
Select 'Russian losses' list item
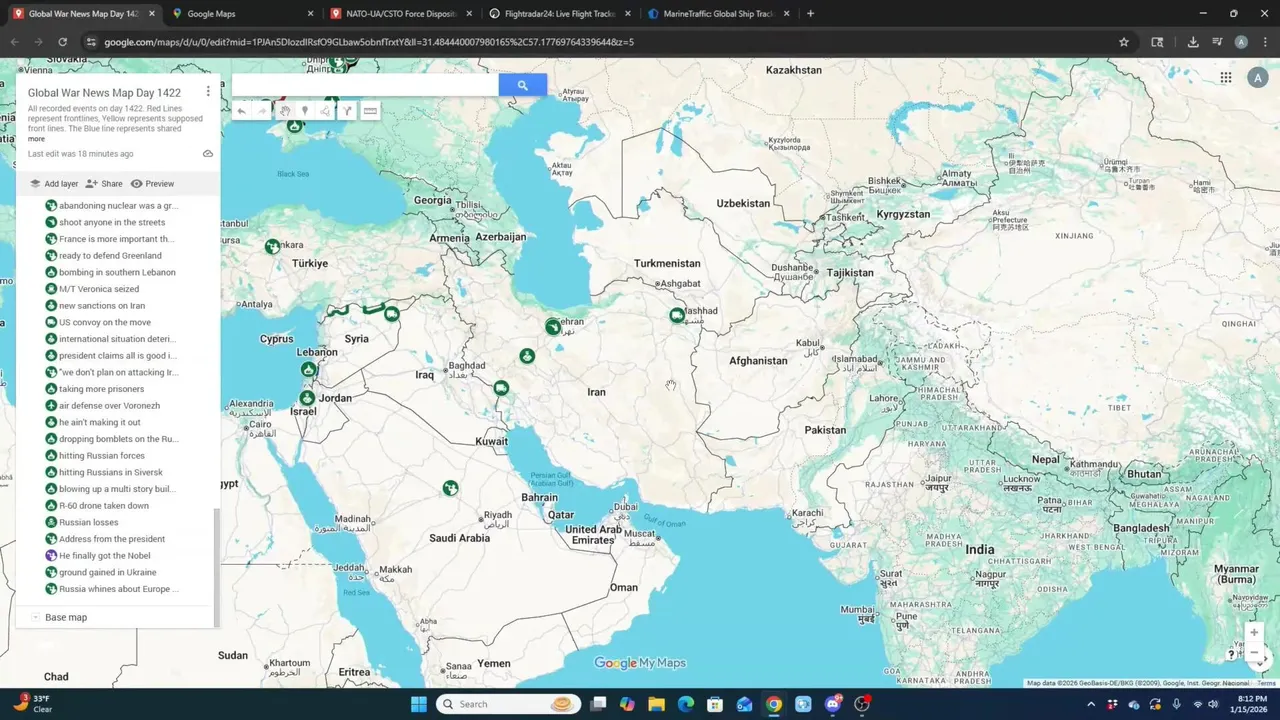click(88, 522)
